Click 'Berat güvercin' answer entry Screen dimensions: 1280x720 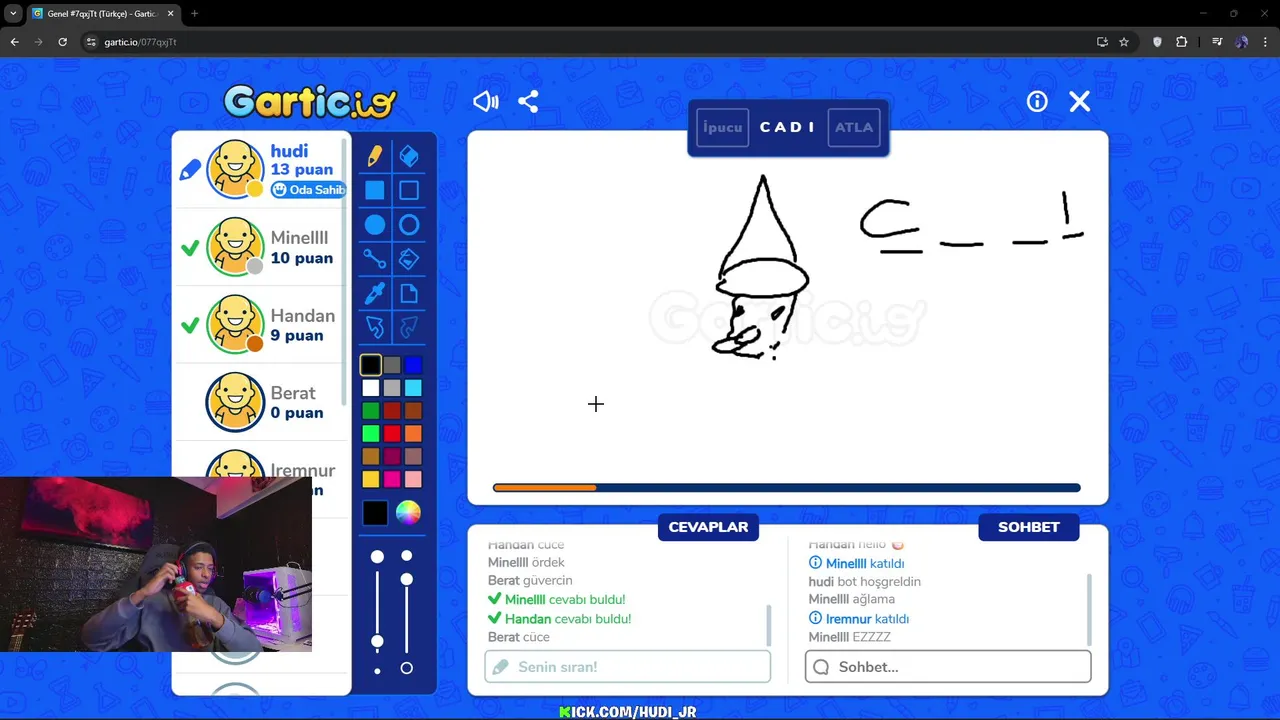coord(530,580)
